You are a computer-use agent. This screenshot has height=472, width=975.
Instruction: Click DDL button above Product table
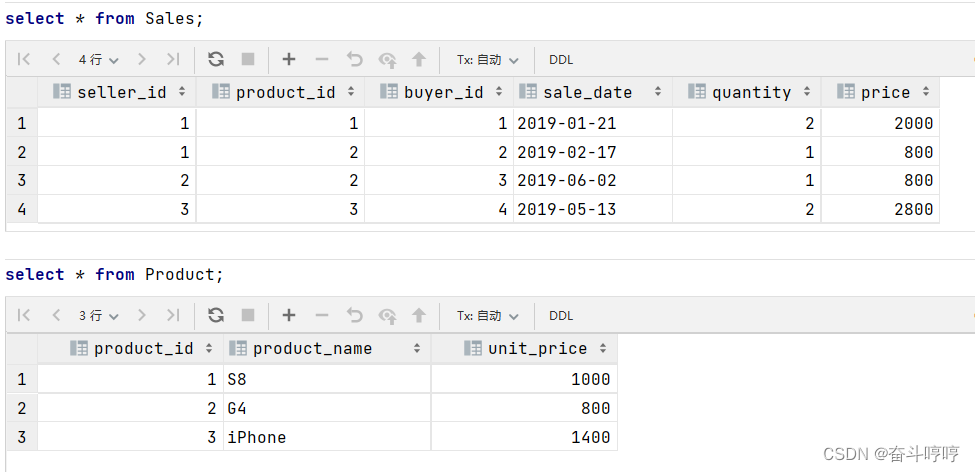561,315
